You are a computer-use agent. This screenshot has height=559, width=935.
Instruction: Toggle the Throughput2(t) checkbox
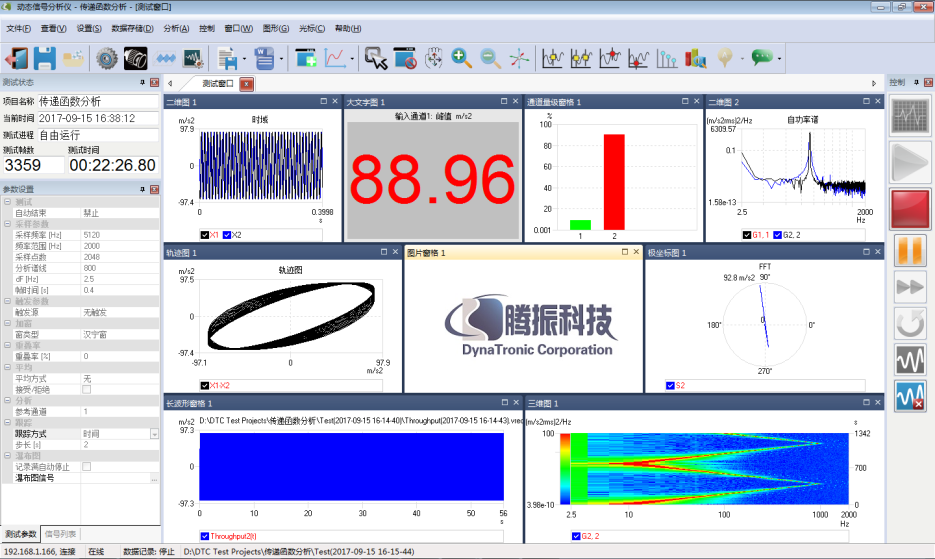(205, 536)
